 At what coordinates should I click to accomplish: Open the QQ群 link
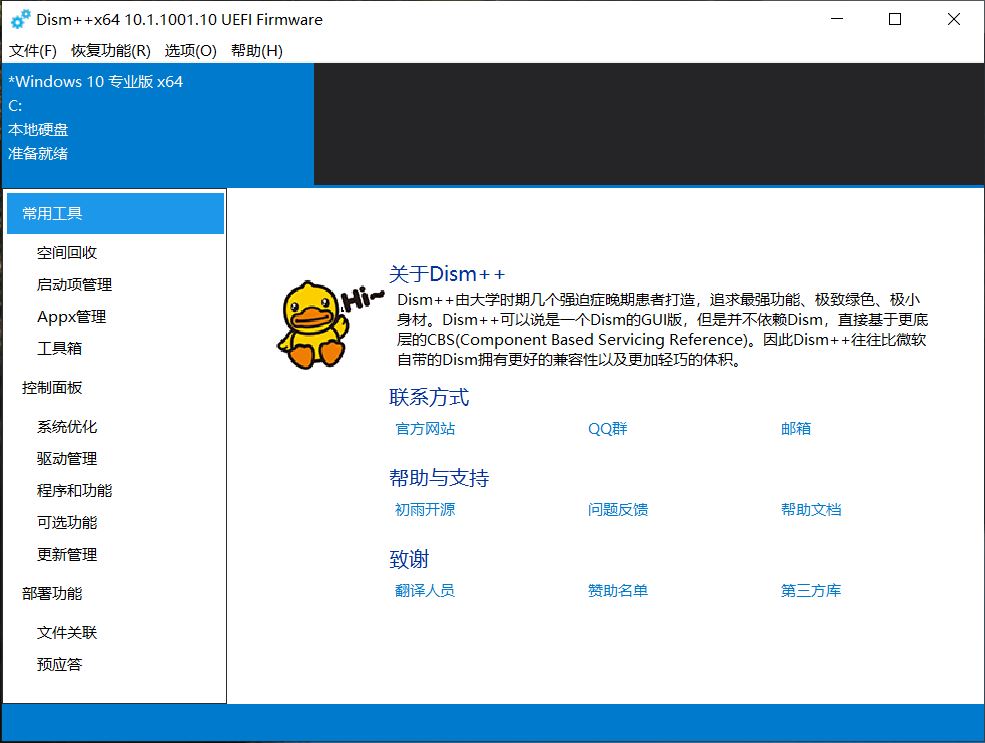click(x=607, y=429)
